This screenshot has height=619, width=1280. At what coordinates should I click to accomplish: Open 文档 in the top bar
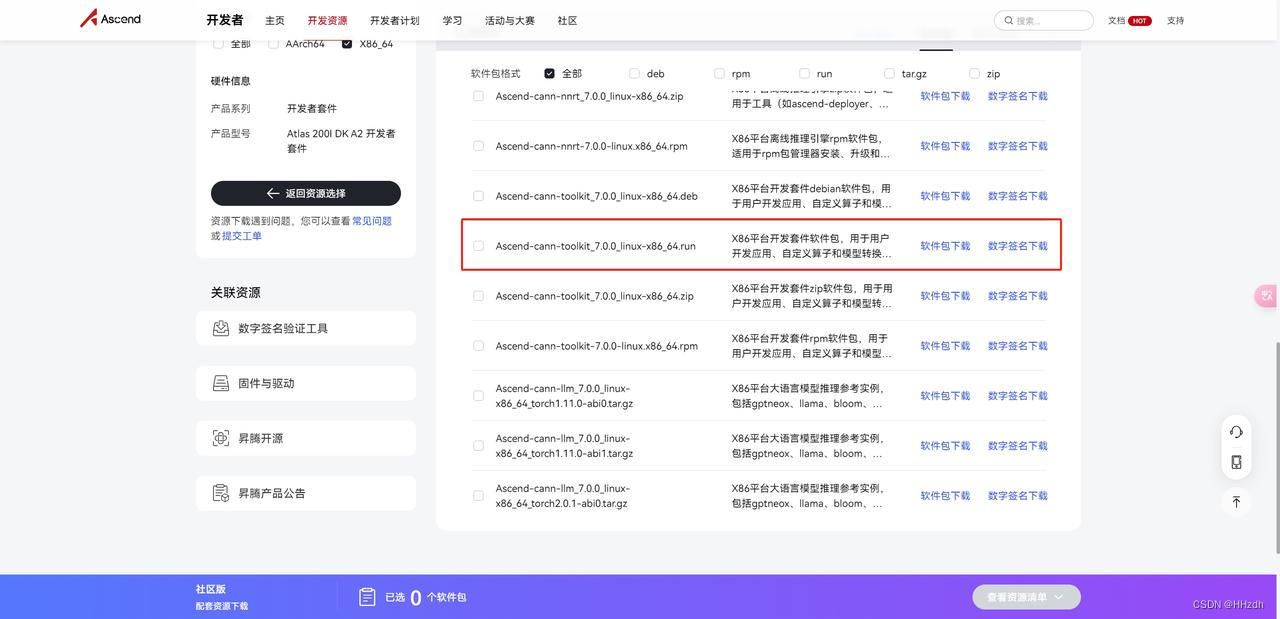click(1116, 21)
